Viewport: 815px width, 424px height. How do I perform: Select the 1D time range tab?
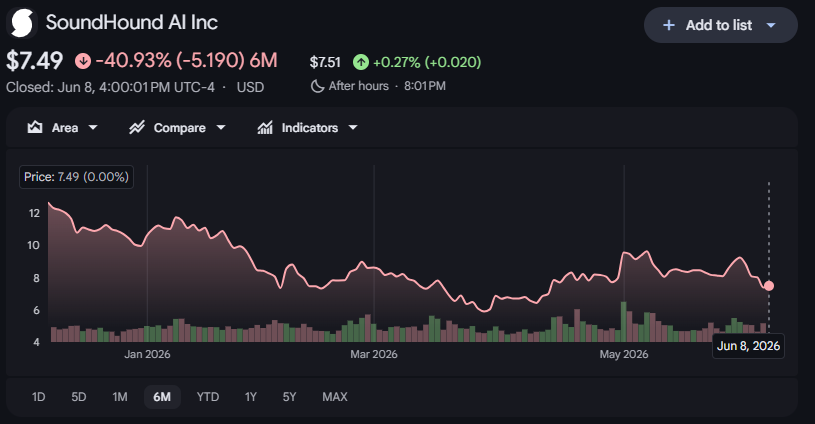(x=38, y=397)
